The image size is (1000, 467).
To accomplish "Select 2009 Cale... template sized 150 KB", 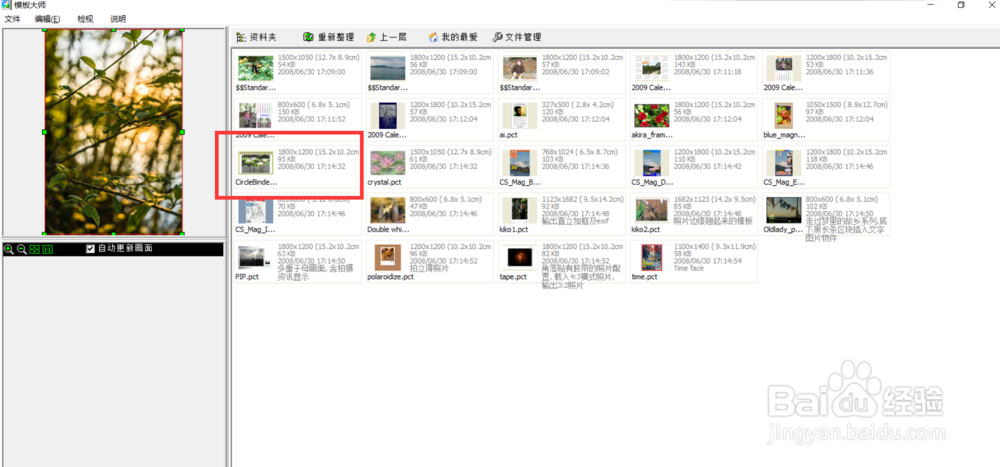I will tap(298, 119).
